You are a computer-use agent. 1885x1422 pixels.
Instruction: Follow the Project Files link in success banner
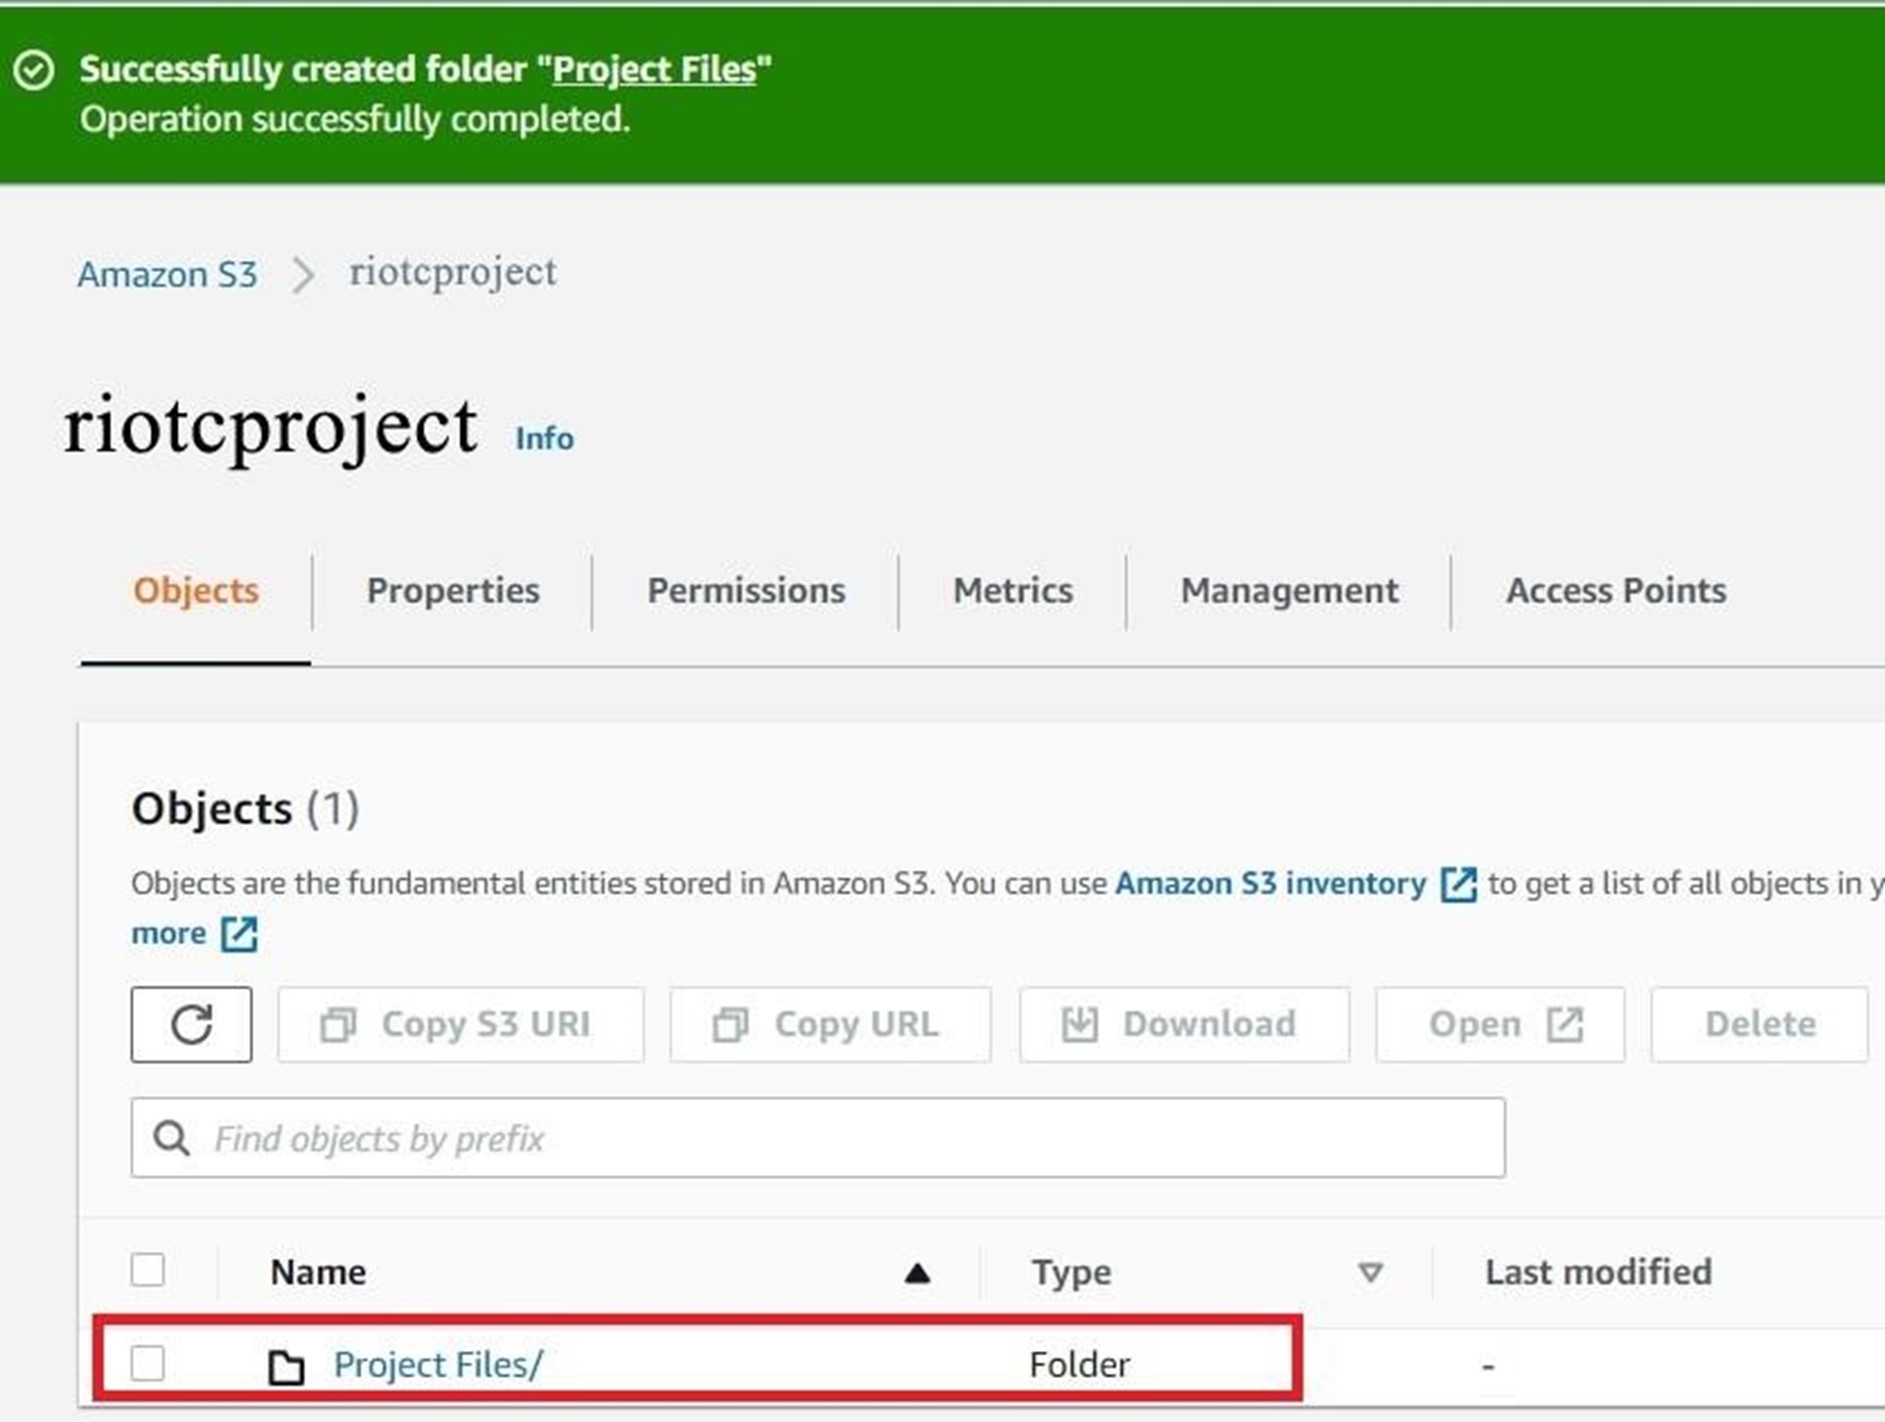point(654,69)
